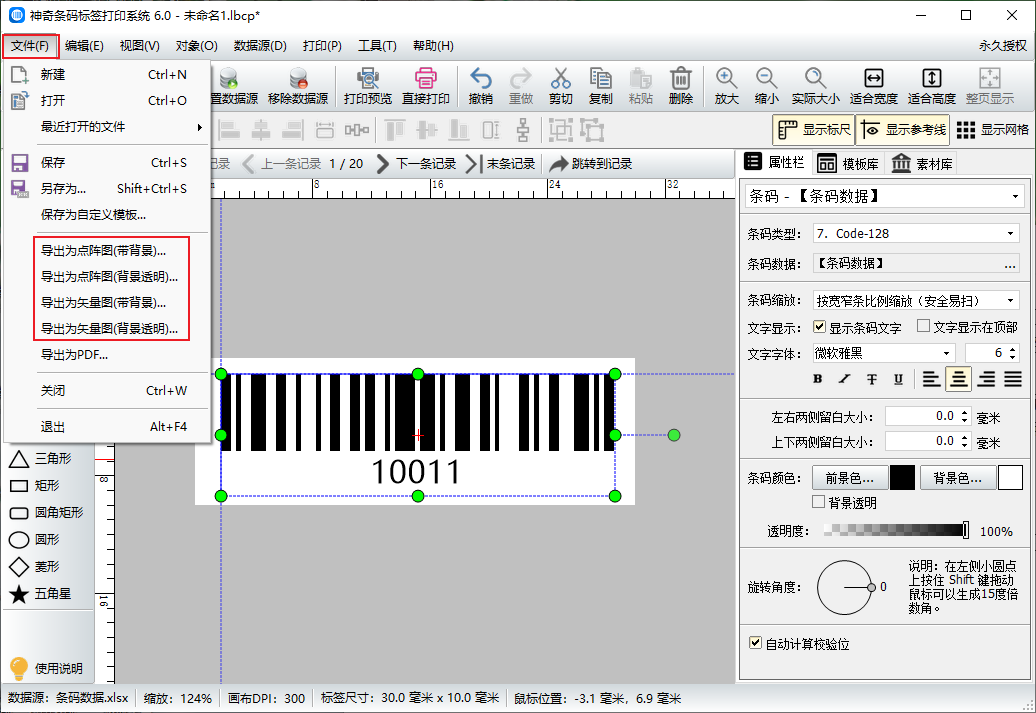Click the black foreground color swatch
The height and width of the screenshot is (713, 1036).
(x=903, y=478)
